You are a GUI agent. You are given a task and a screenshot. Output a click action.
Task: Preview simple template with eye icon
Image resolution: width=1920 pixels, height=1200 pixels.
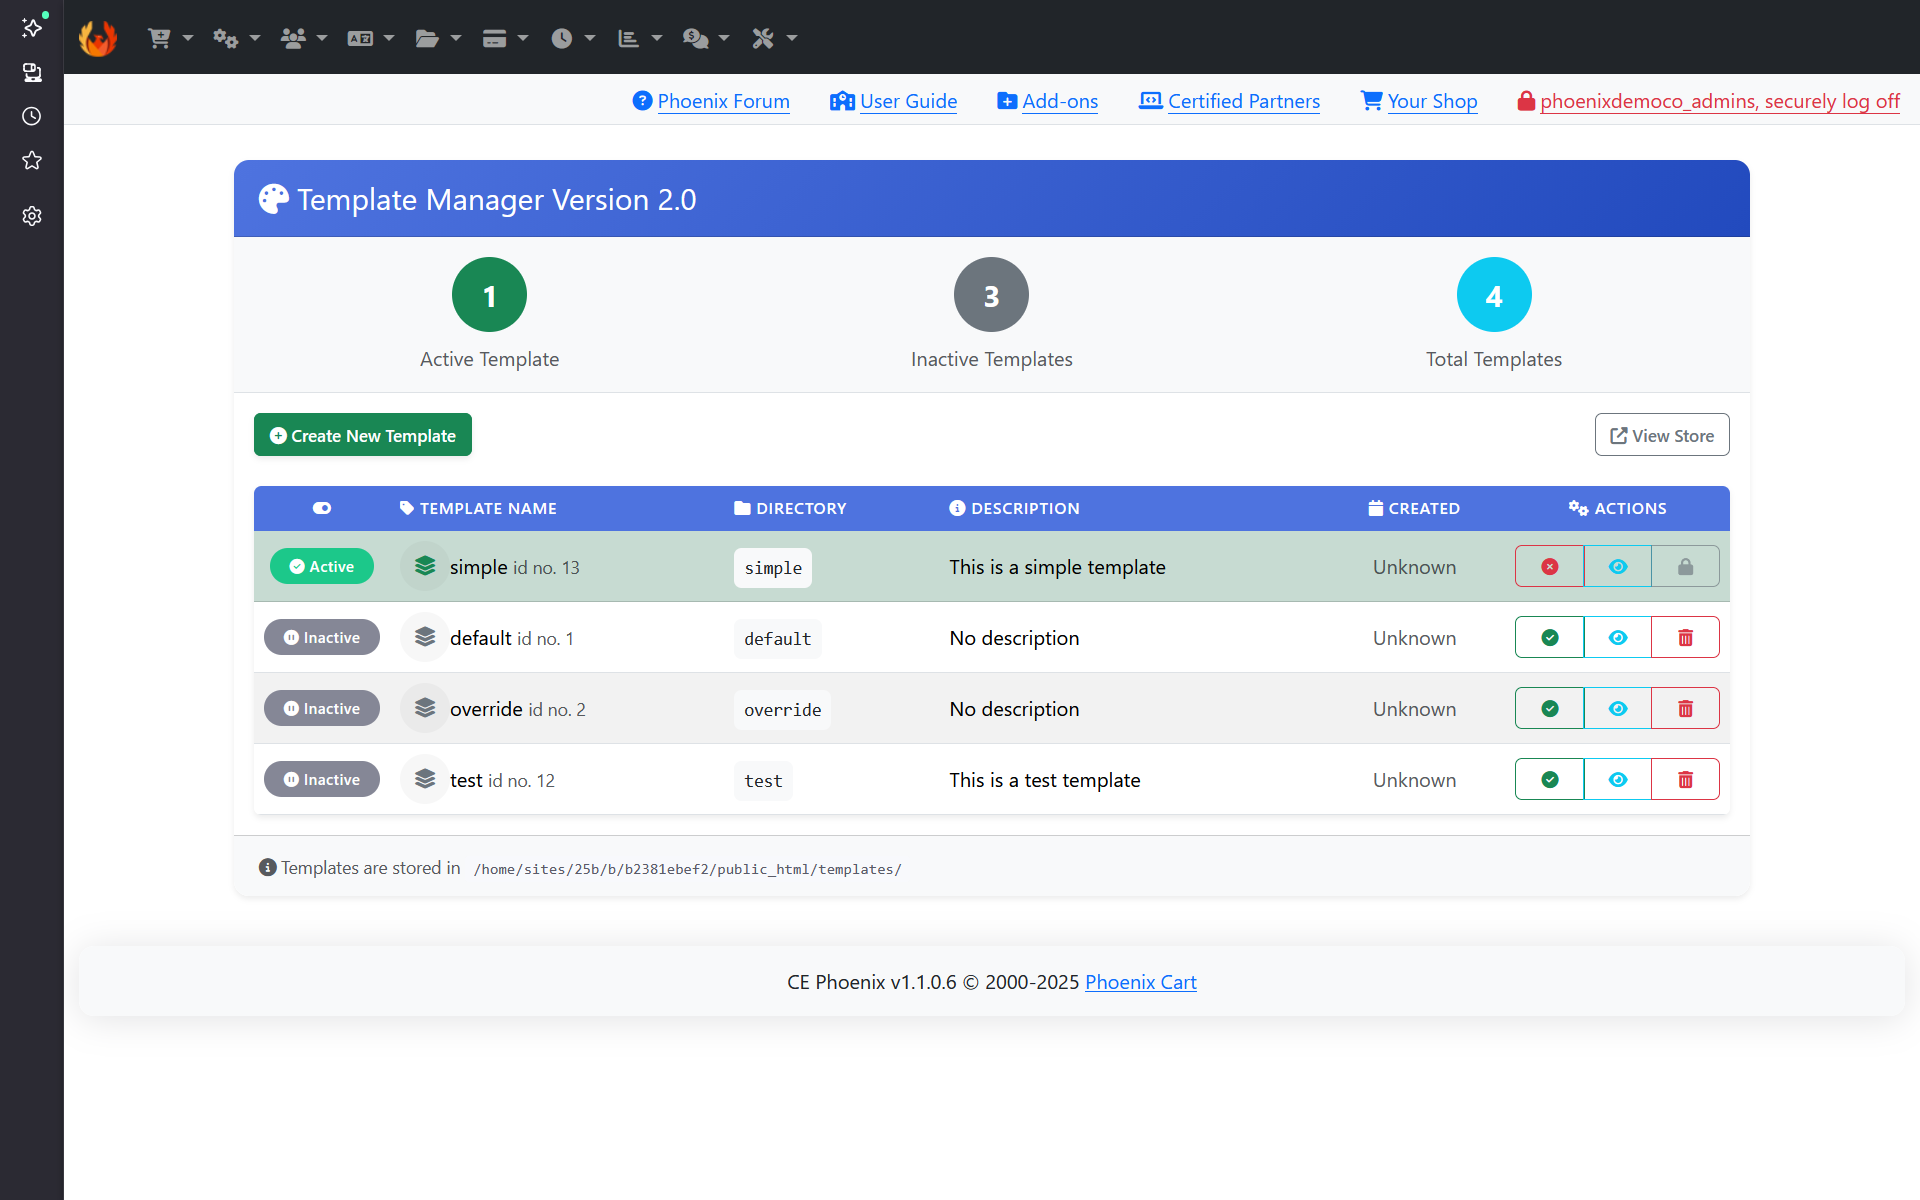click(x=1617, y=566)
